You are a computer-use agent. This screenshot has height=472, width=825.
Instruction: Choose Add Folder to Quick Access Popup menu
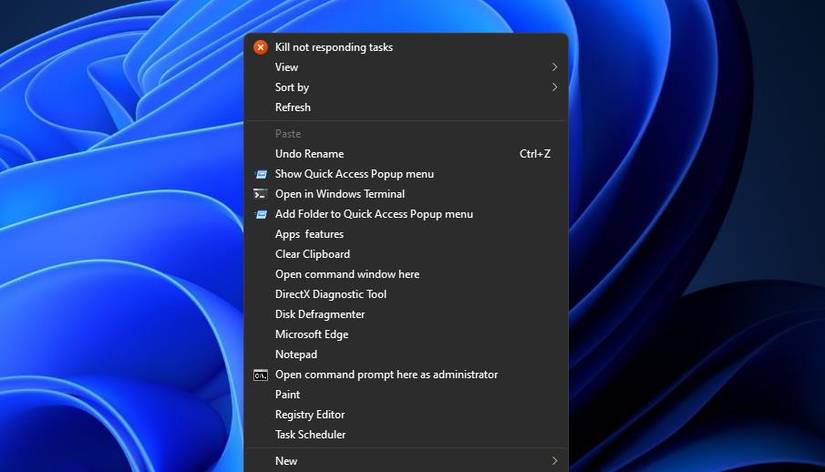pos(406,214)
